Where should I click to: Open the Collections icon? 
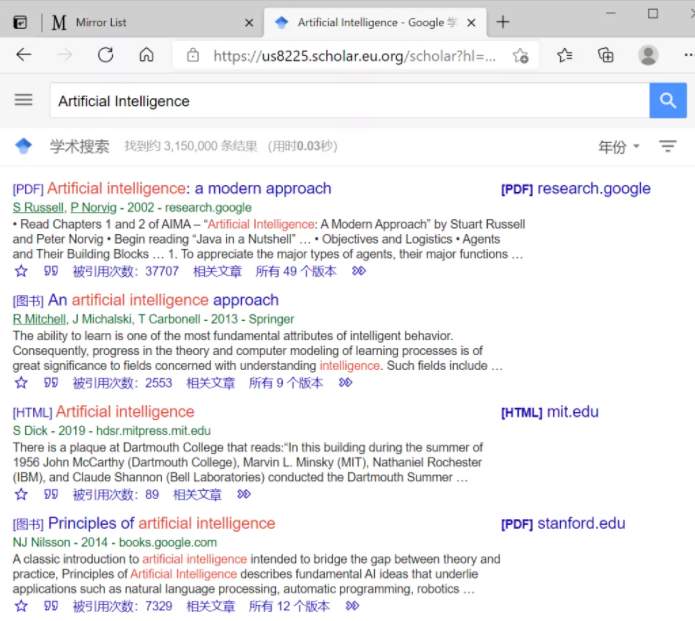605,55
